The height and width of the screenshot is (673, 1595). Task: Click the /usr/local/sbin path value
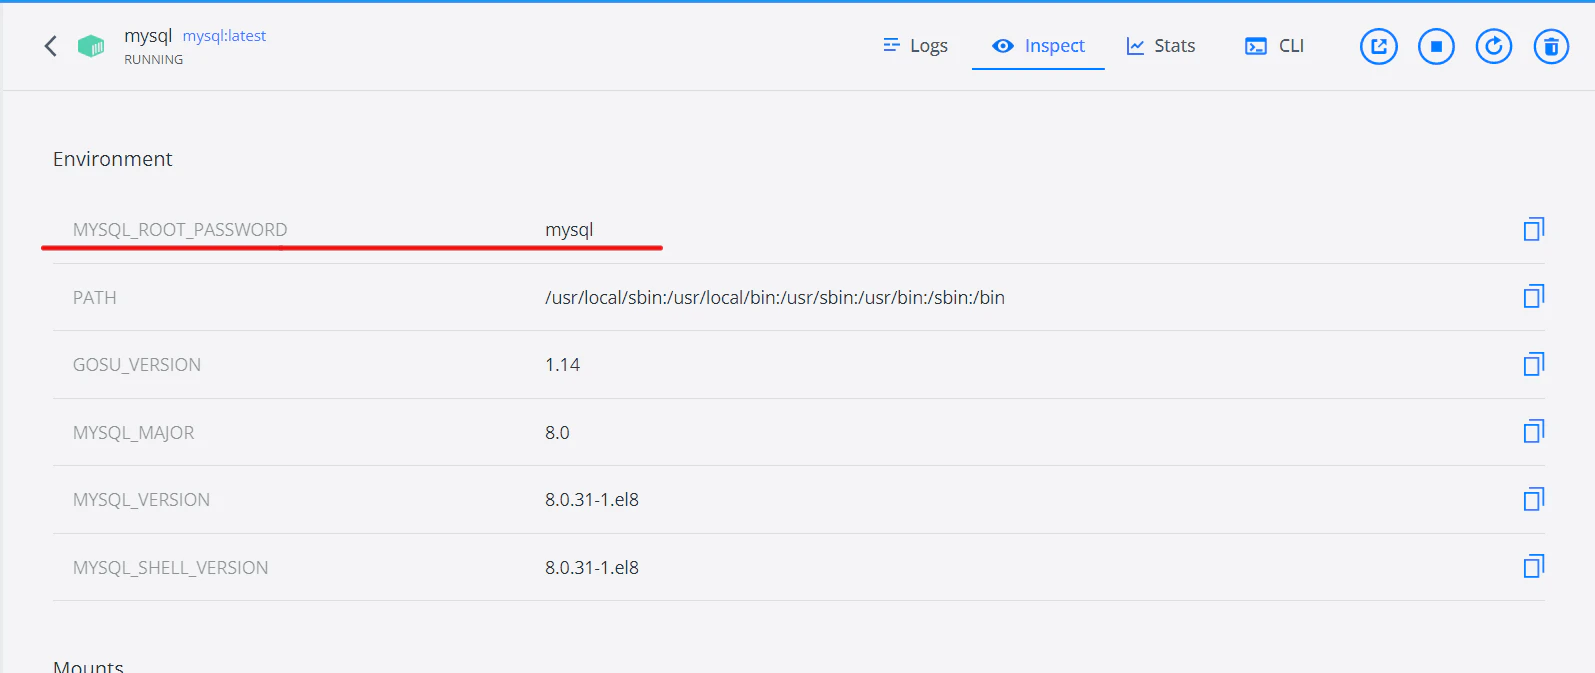pos(775,298)
